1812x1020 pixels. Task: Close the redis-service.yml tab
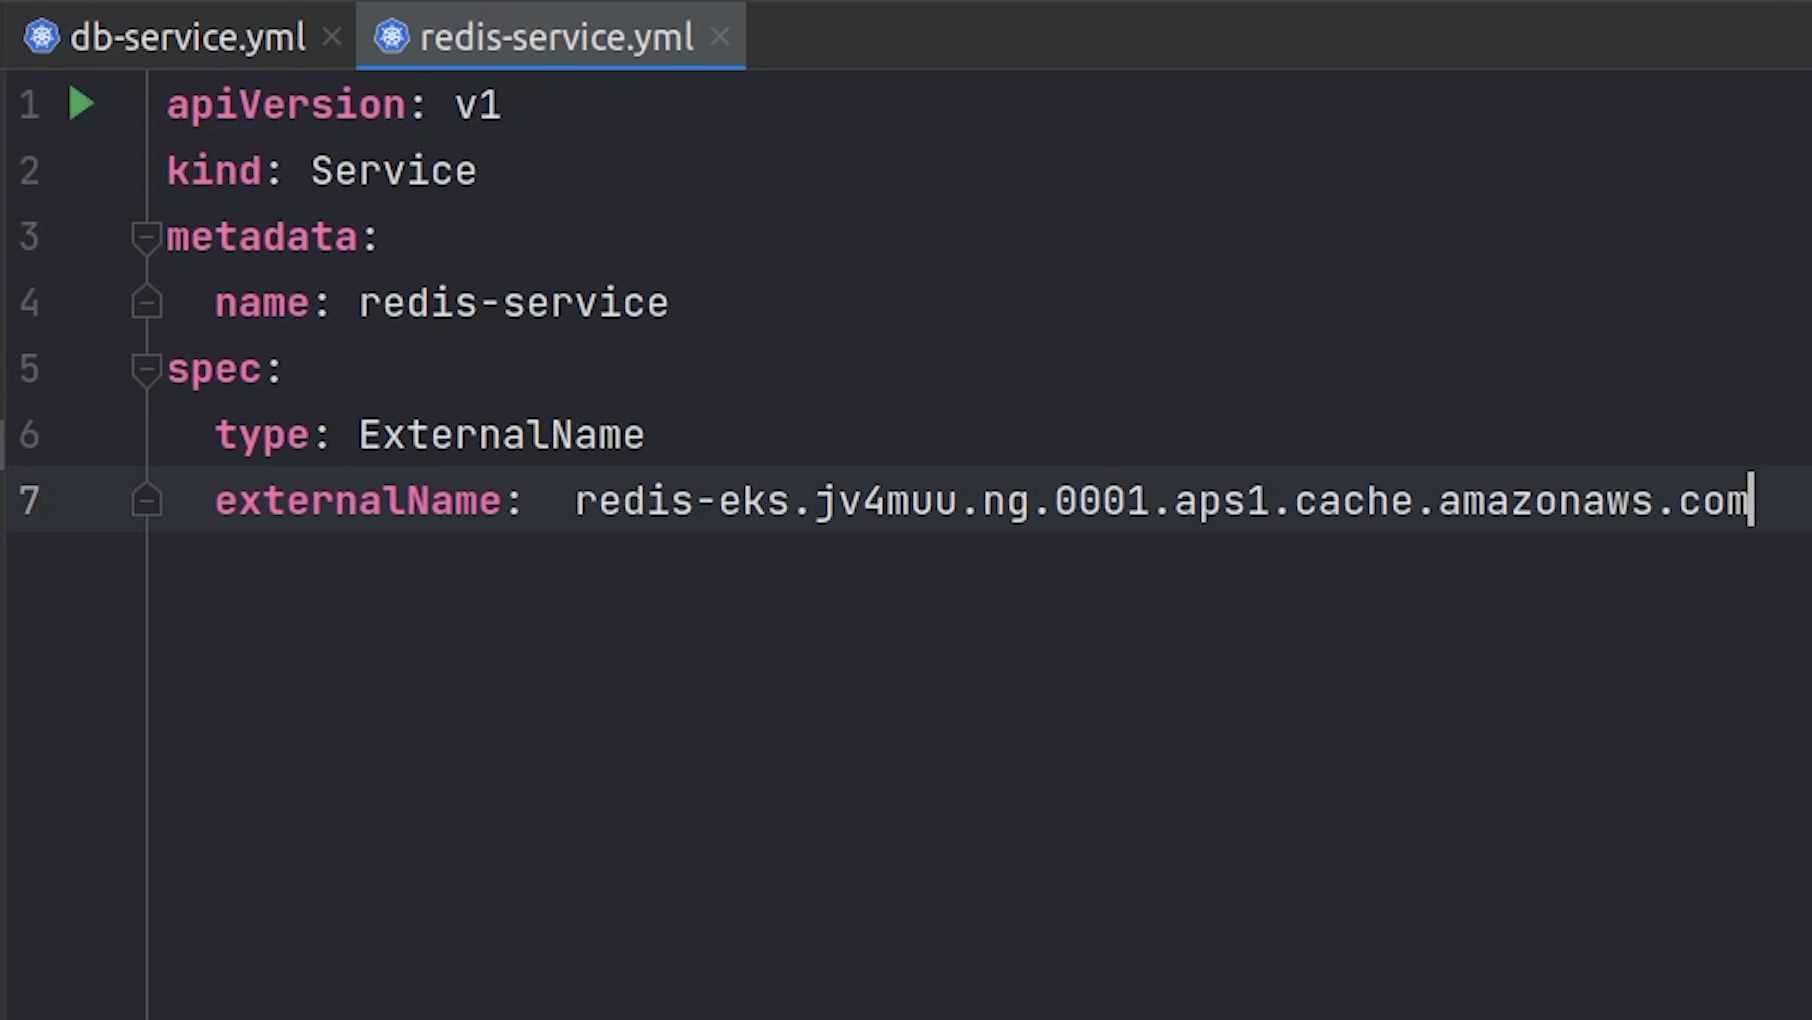(x=719, y=37)
